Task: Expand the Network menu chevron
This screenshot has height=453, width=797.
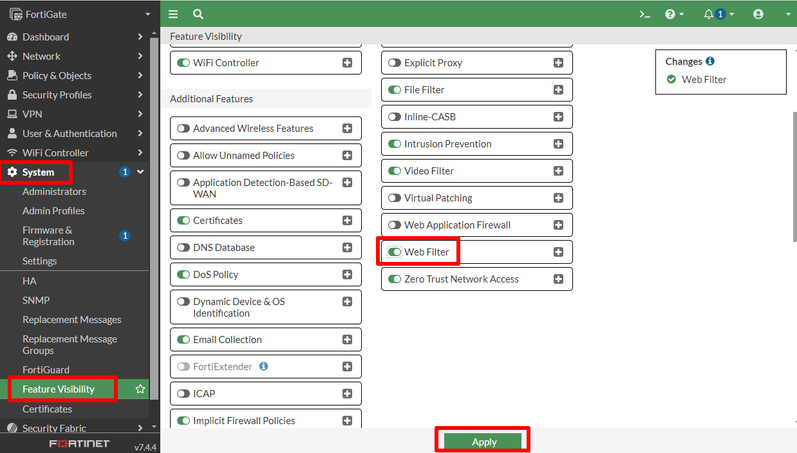Action: click(140, 56)
